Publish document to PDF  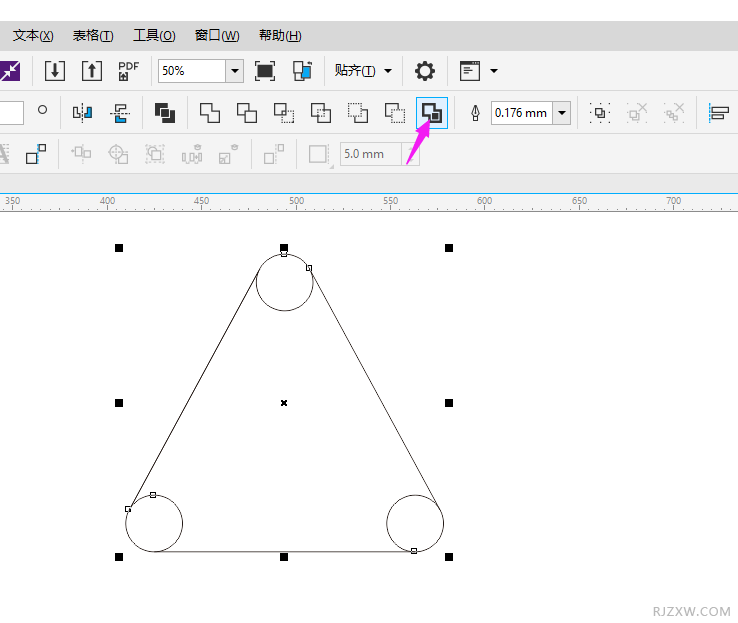click(x=128, y=71)
